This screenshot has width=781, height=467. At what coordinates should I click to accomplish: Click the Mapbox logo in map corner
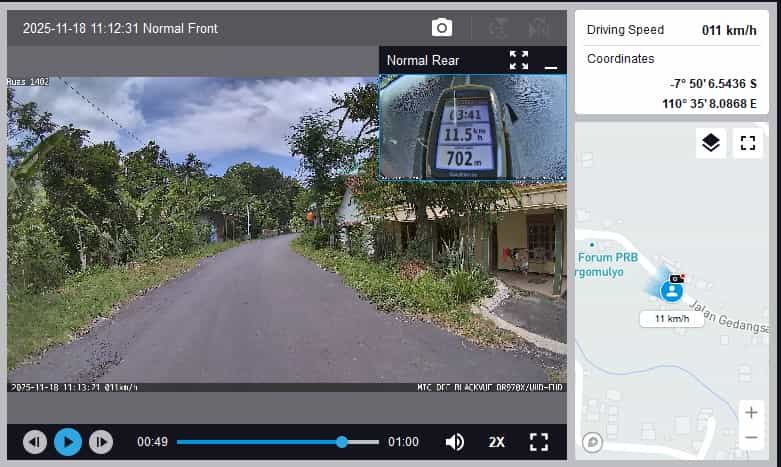[x=593, y=441]
